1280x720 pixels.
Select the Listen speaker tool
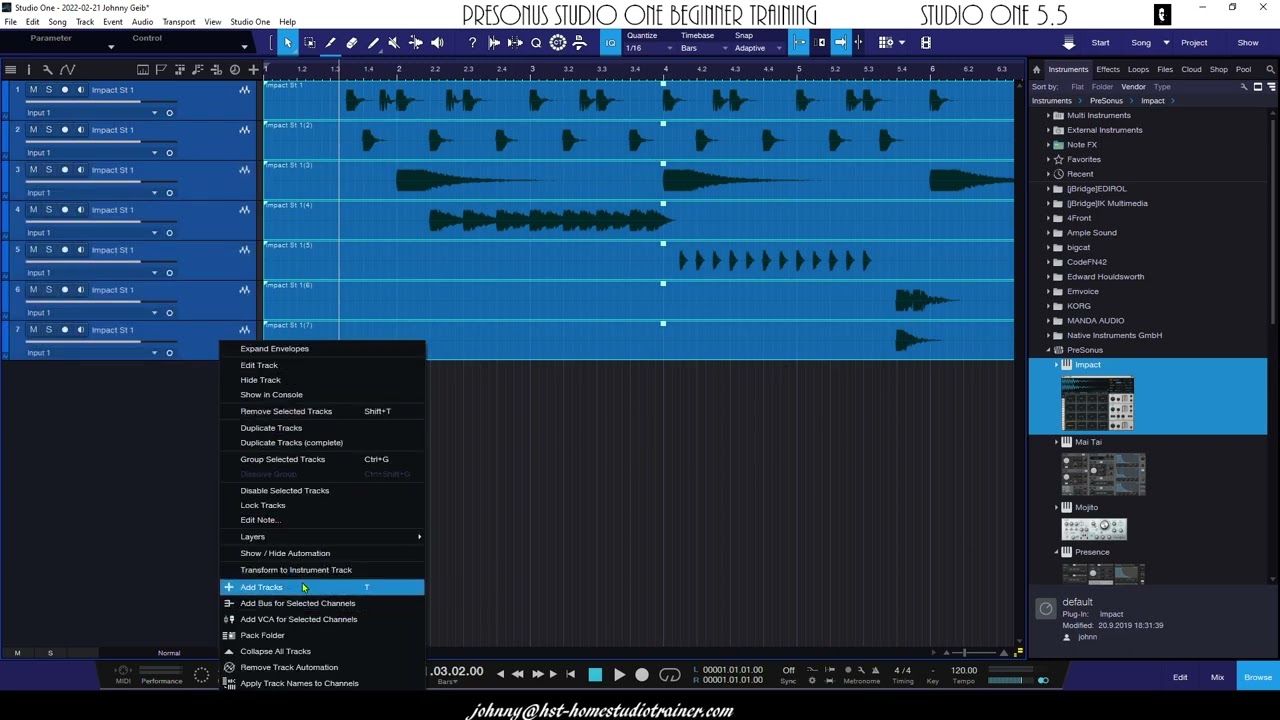point(437,43)
